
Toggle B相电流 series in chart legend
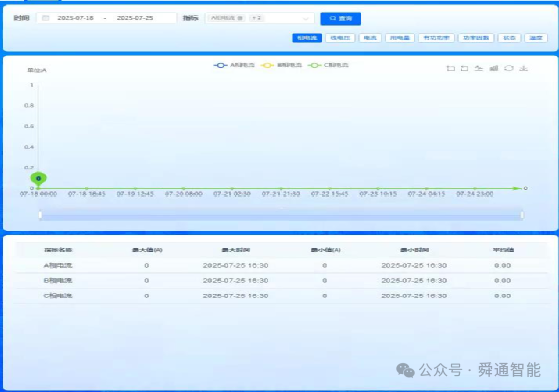pos(281,65)
